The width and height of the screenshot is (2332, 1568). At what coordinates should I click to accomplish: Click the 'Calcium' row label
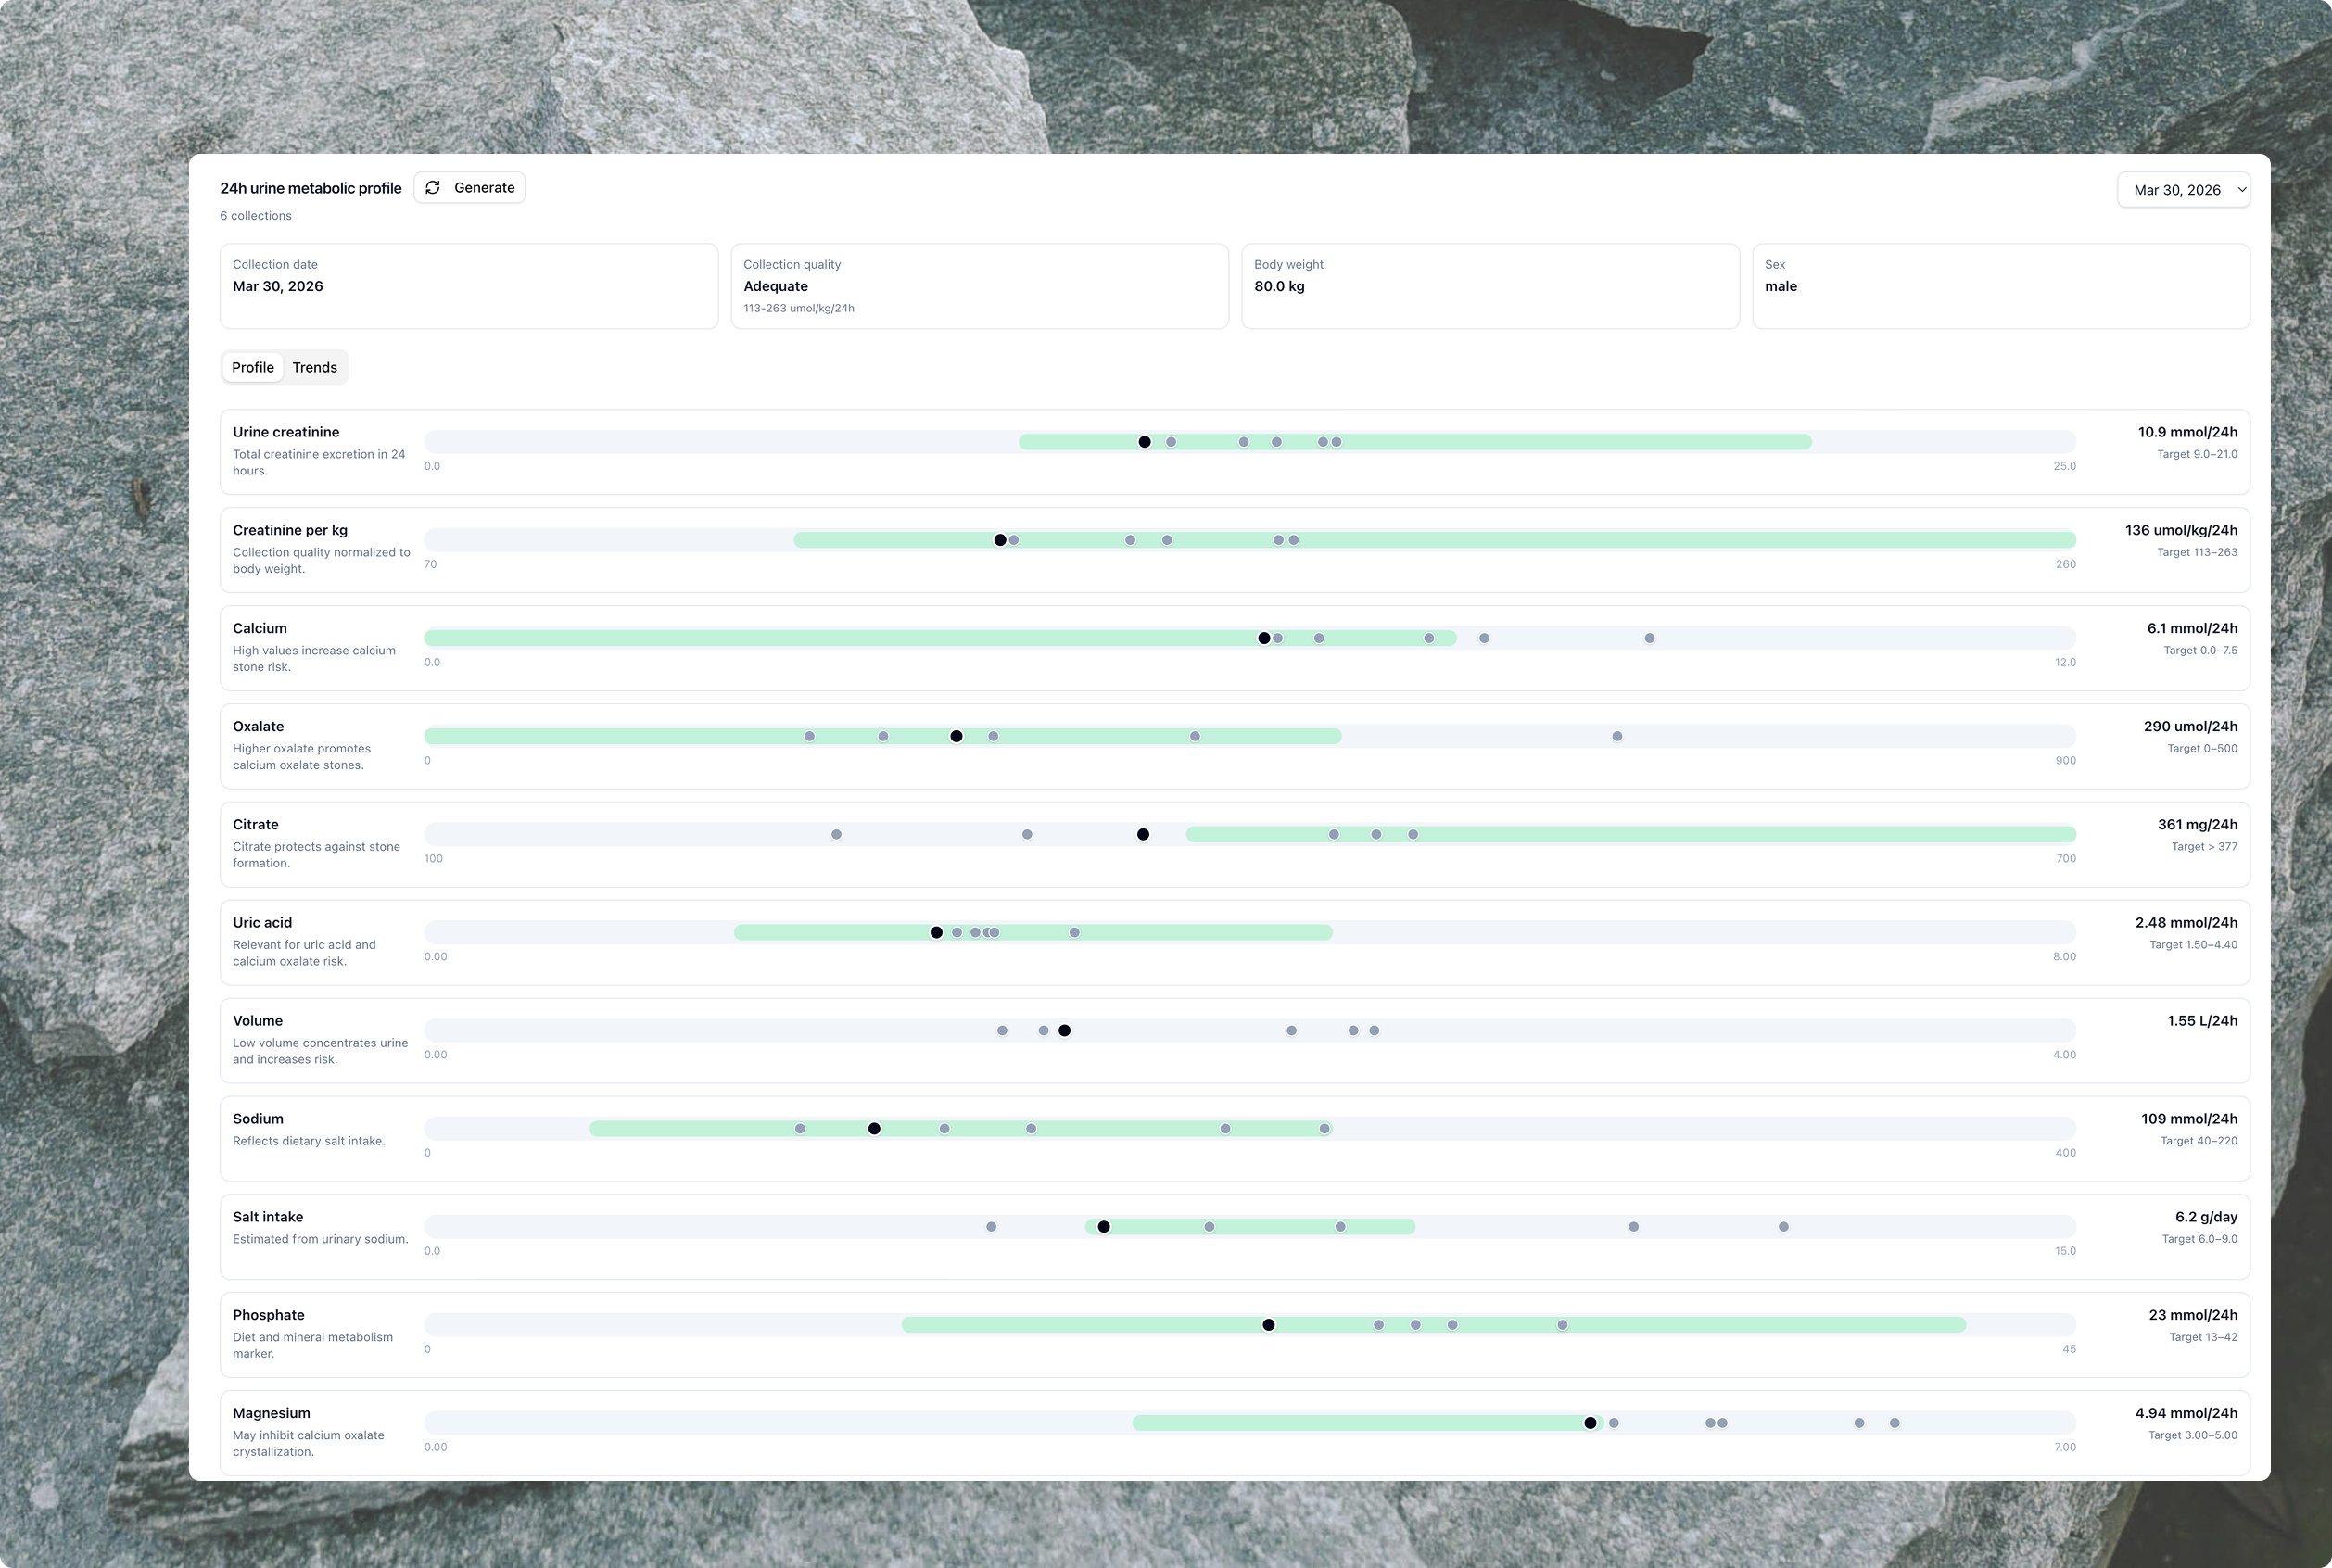(x=260, y=628)
